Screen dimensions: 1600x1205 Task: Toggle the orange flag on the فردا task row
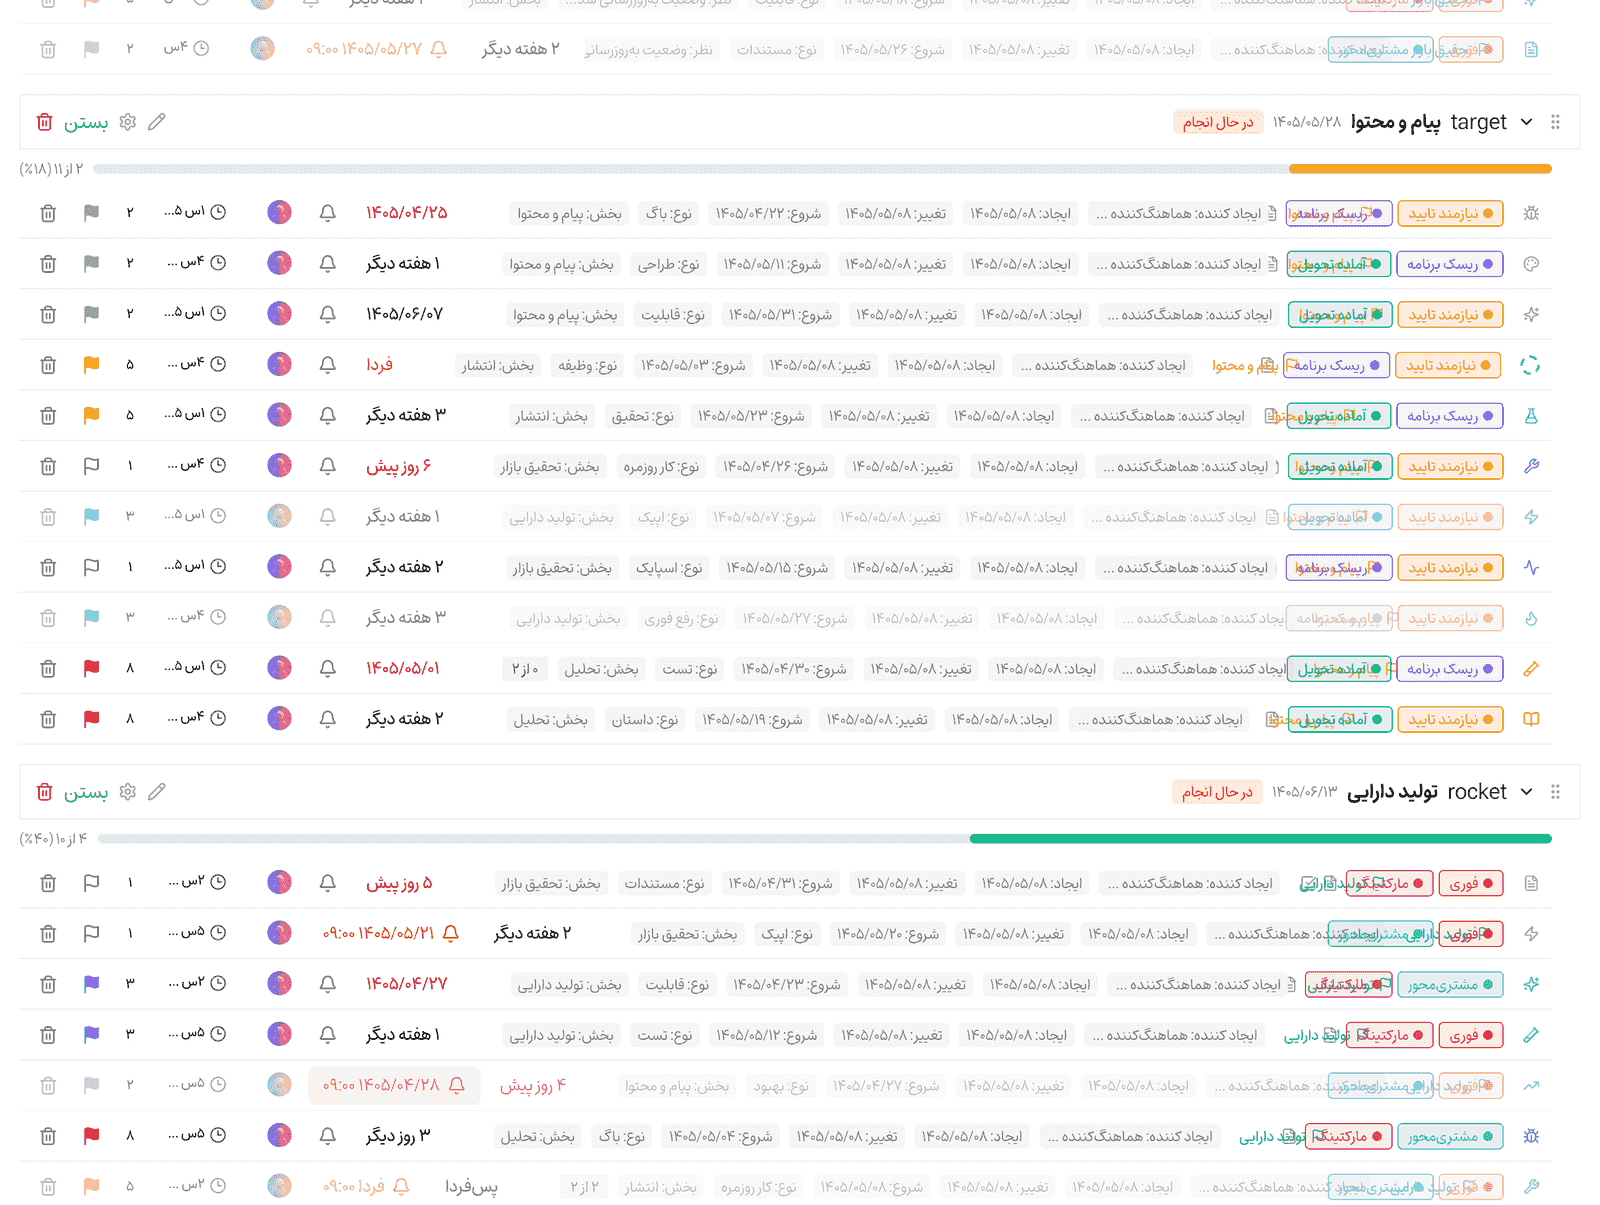(x=91, y=365)
